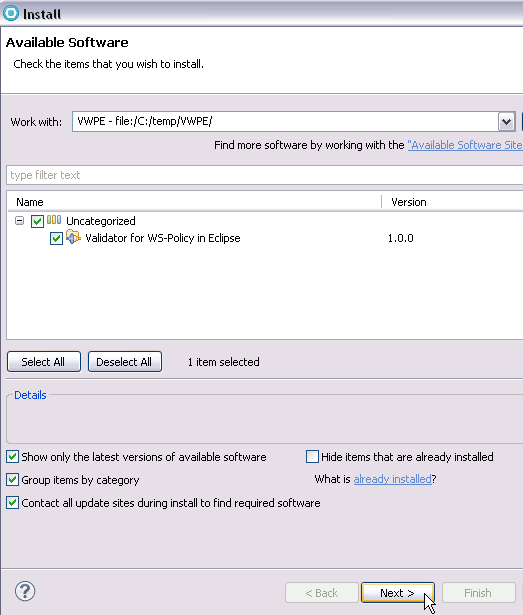Screen dimensions: 523x615
Task: Open the help question mark icon
Action: click(25, 591)
